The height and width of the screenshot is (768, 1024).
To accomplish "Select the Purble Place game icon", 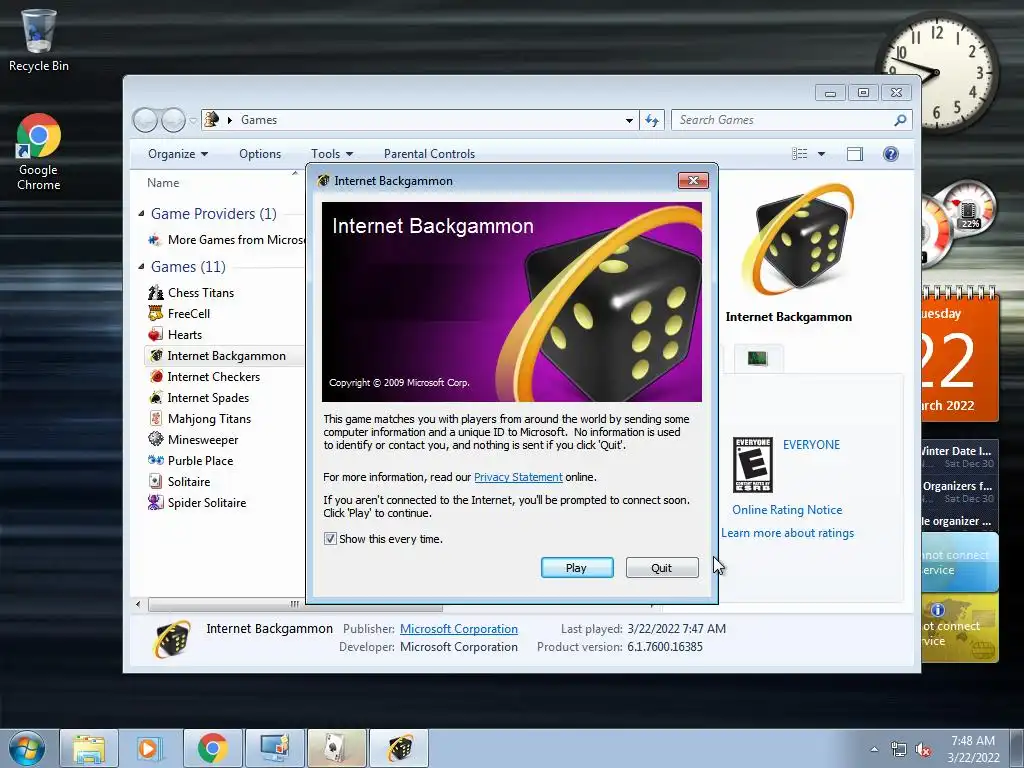I will click(155, 460).
